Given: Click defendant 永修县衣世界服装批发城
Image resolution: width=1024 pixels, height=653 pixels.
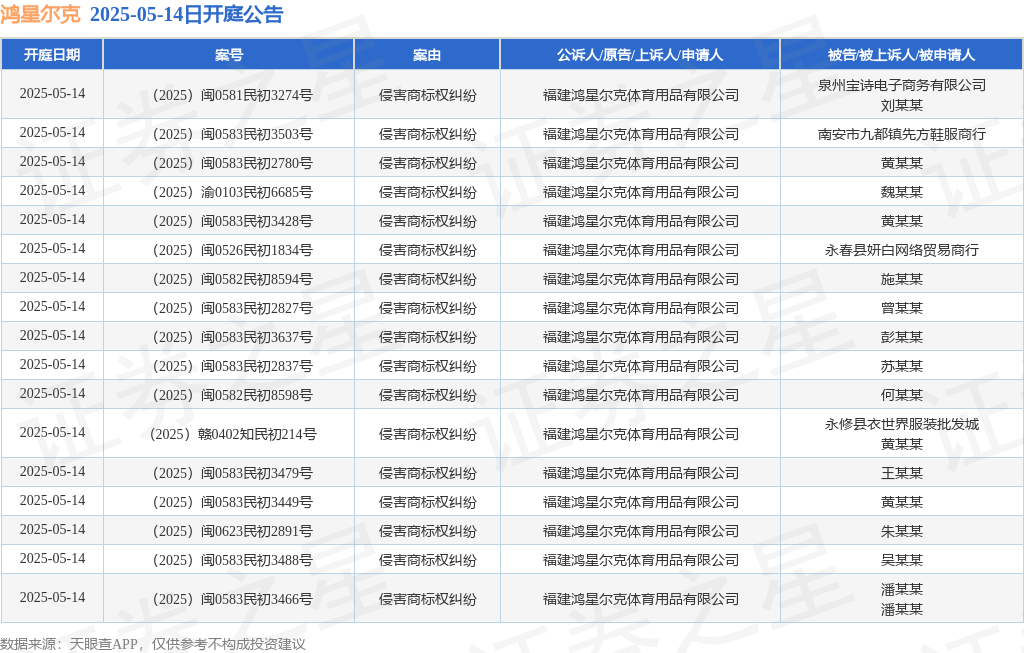Looking at the screenshot, I should pyautogui.click(x=902, y=424).
